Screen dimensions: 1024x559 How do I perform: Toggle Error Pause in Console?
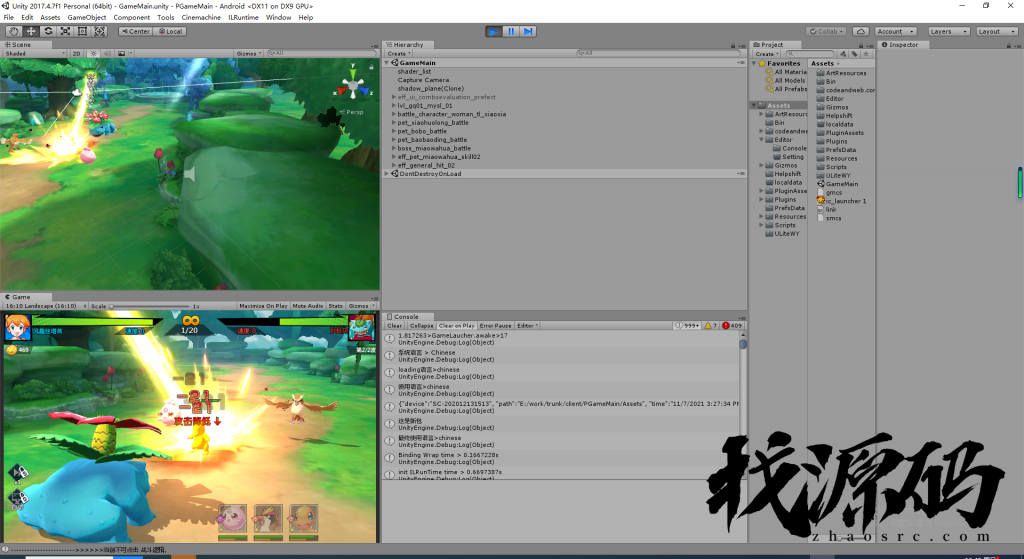click(495, 325)
